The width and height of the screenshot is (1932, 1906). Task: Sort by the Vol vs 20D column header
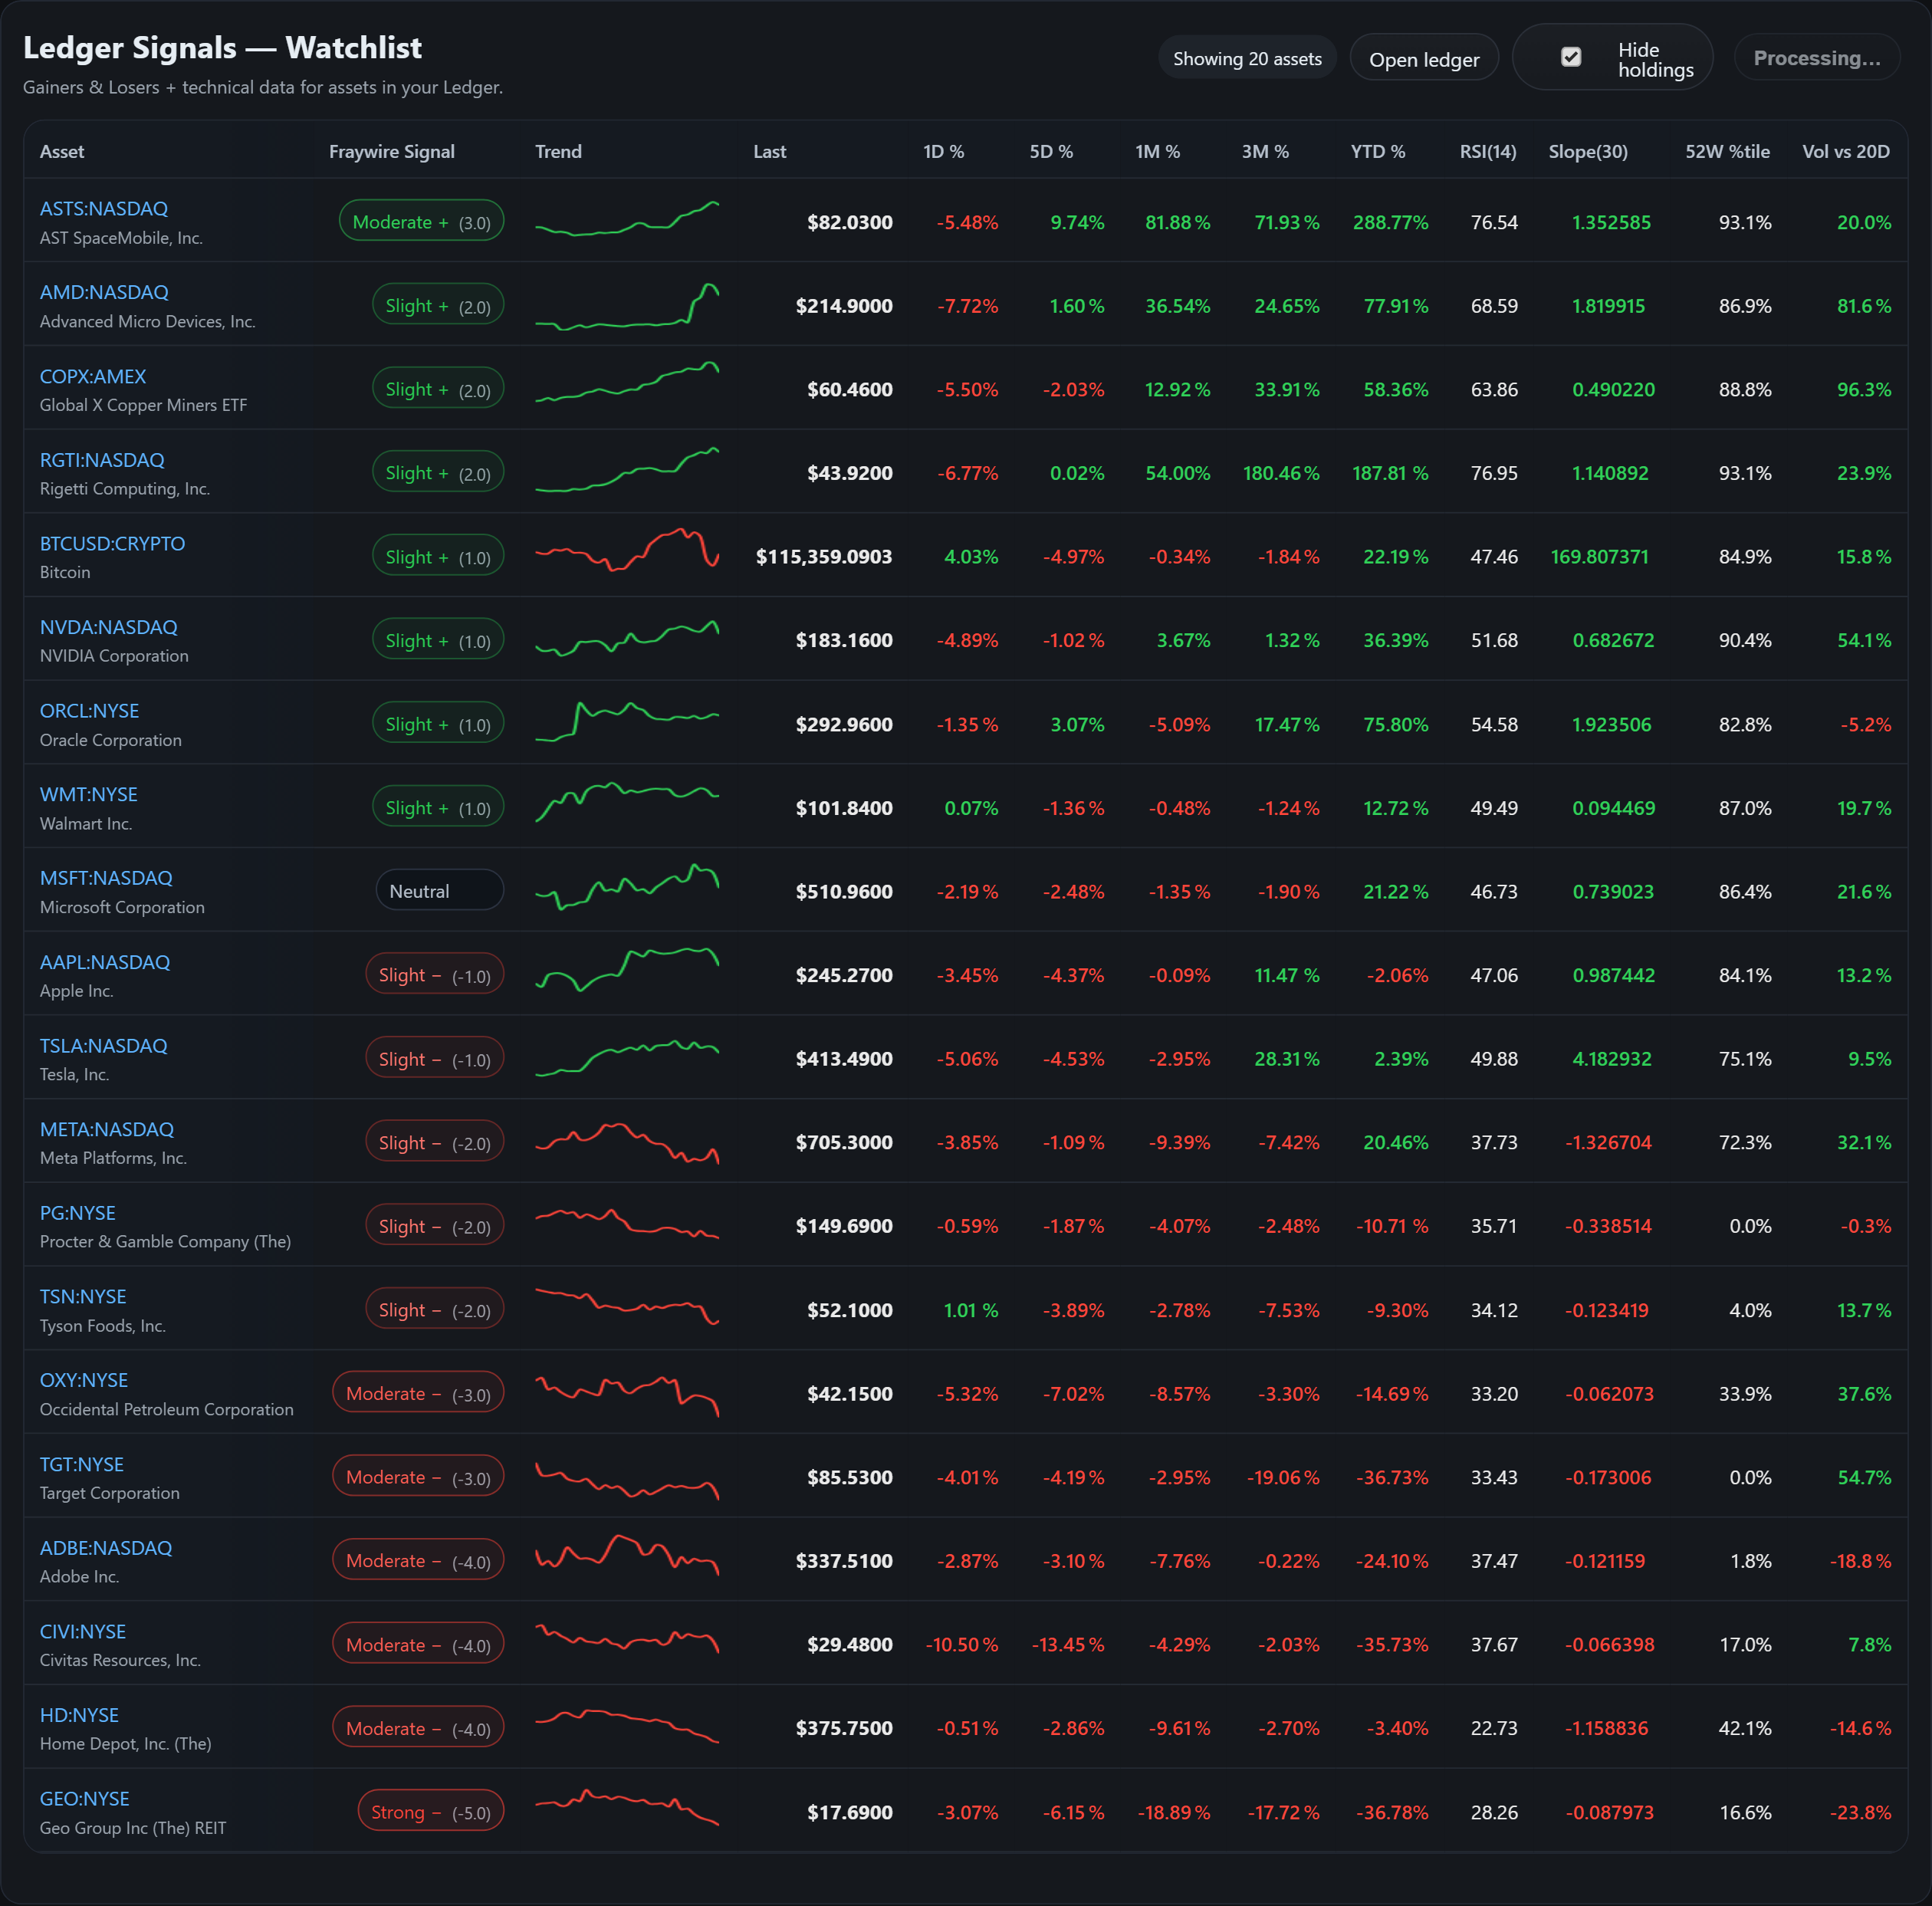tap(1845, 151)
